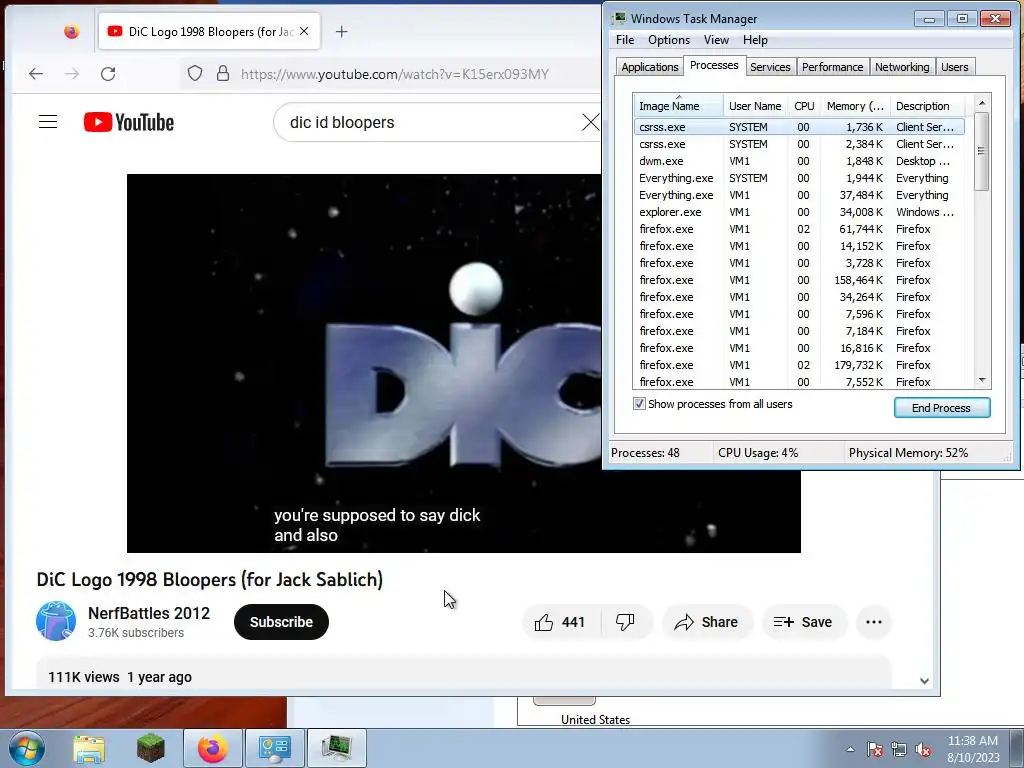Image resolution: width=1024 pixels, height=768 pixels.
Task: Toggle Show processes from all users
Action: [639, 404]
